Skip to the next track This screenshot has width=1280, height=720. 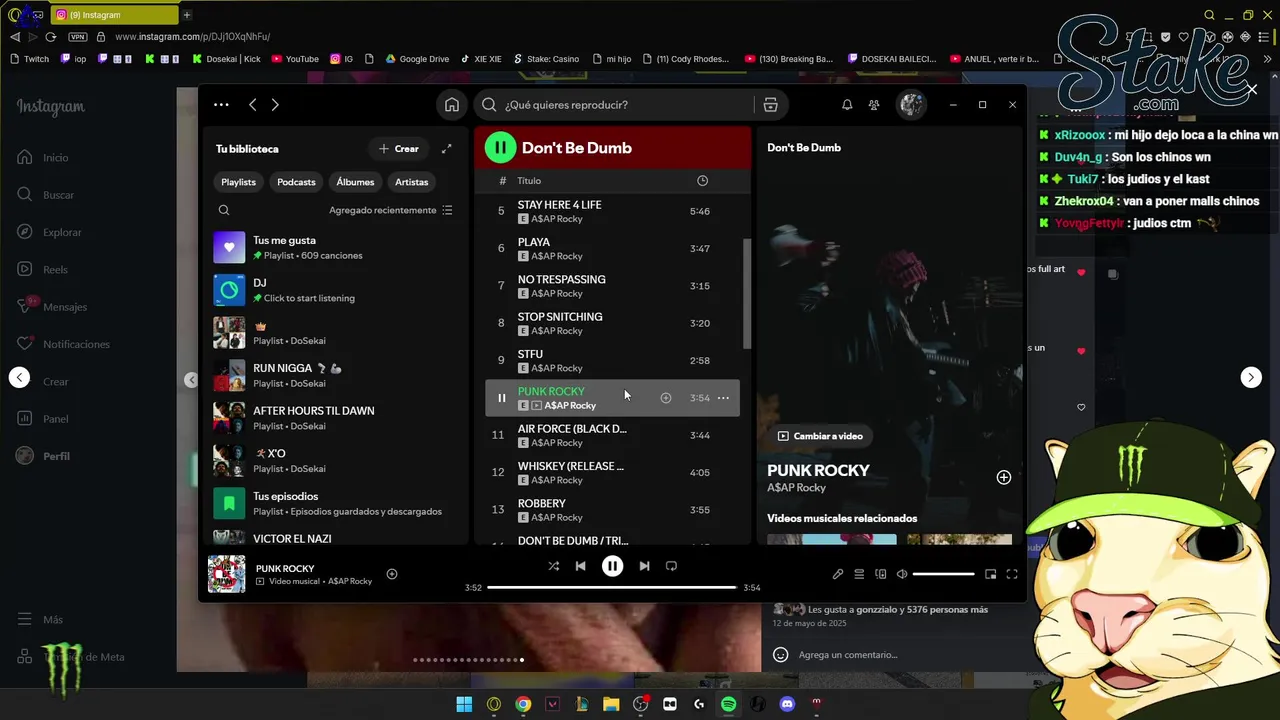click(x=644, y=566)
